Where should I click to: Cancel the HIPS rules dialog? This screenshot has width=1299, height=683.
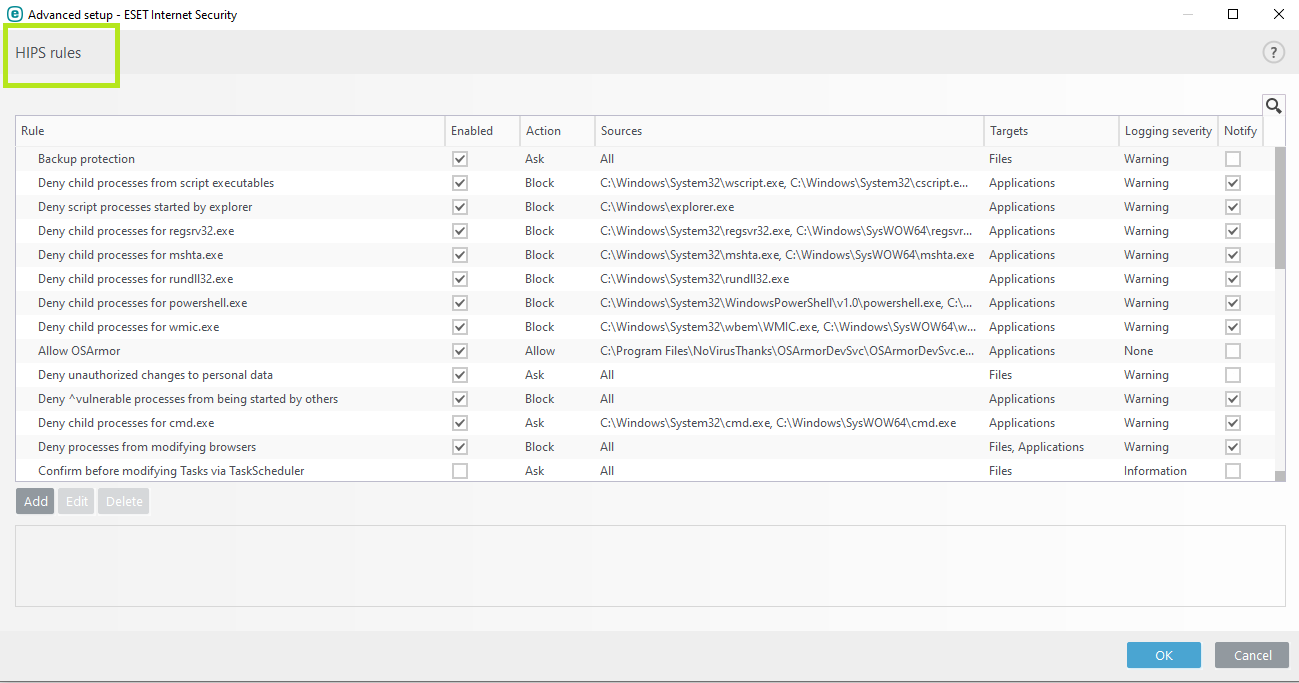click(1251, 655)
